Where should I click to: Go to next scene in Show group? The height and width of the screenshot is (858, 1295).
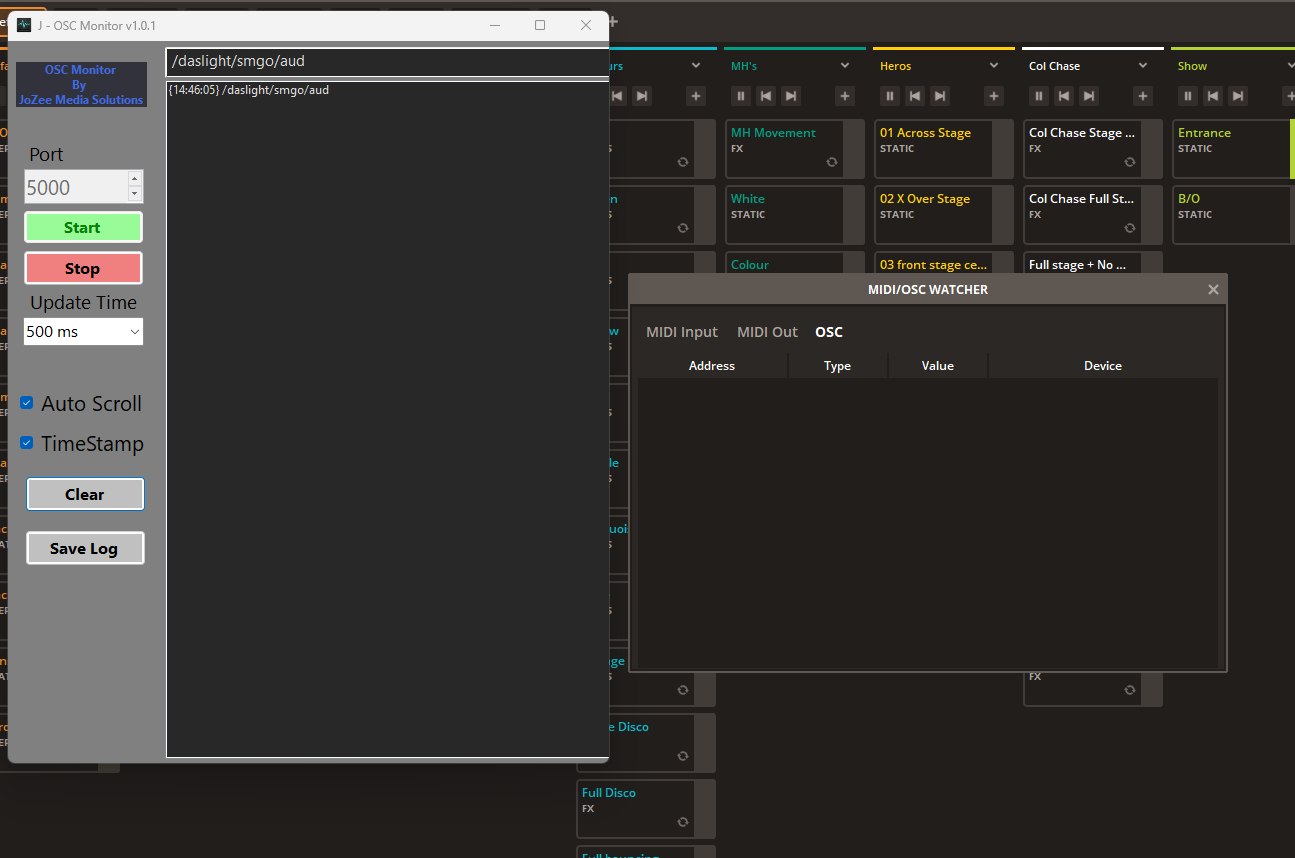pos(1238,96)
